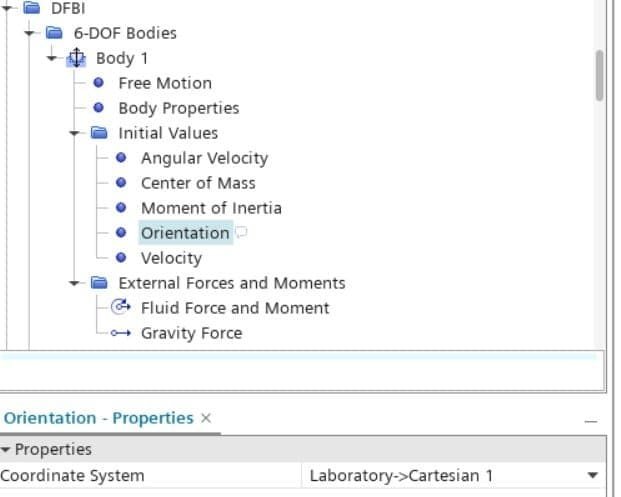Collapse the External Forces and Moments node
This screenshot has width=621, height=497.
click(x=75, y=283)
